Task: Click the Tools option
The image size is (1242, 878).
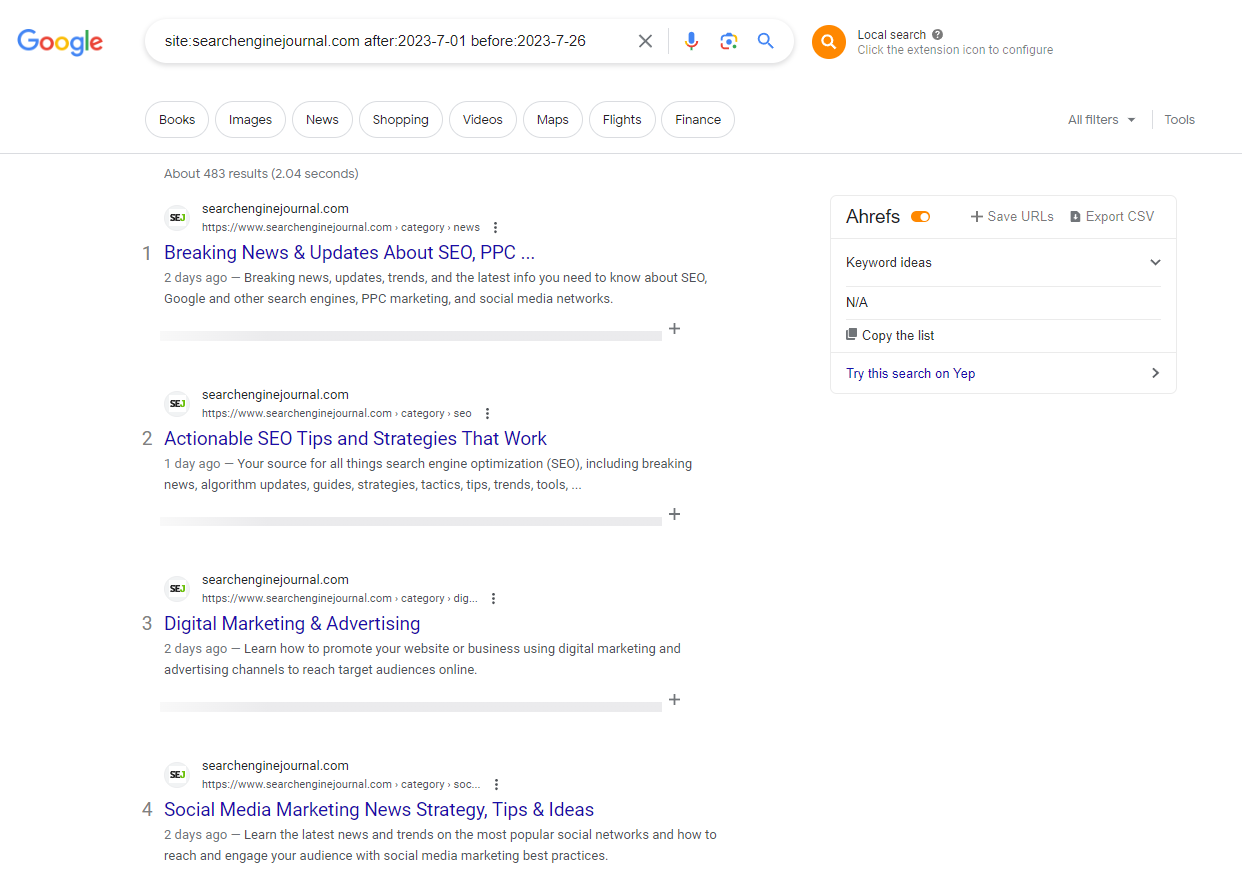Action: coord(1179,119)
